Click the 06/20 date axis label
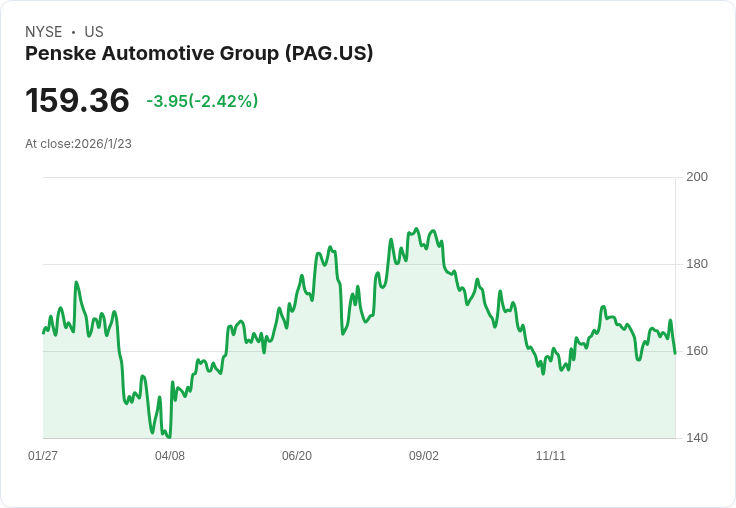The width and height of the screenshot is (736, 508). tap(297, 456)
